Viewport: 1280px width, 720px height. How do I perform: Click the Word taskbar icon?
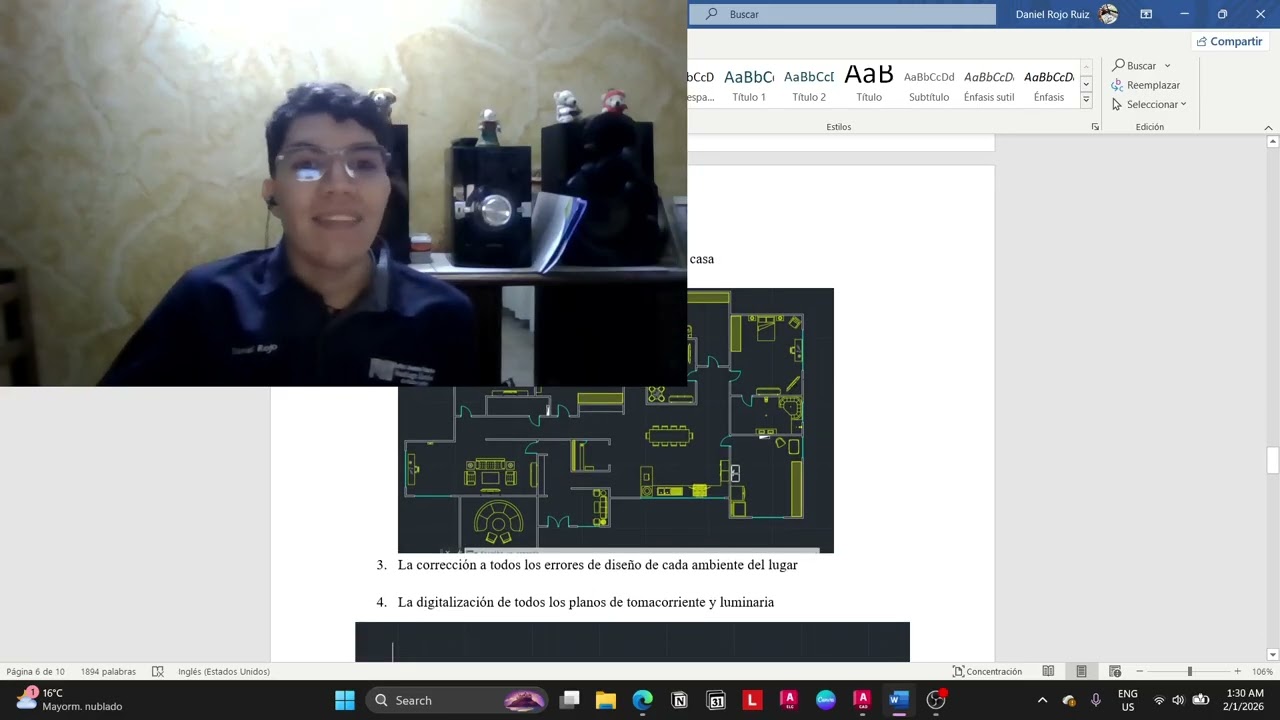point(898,700)
